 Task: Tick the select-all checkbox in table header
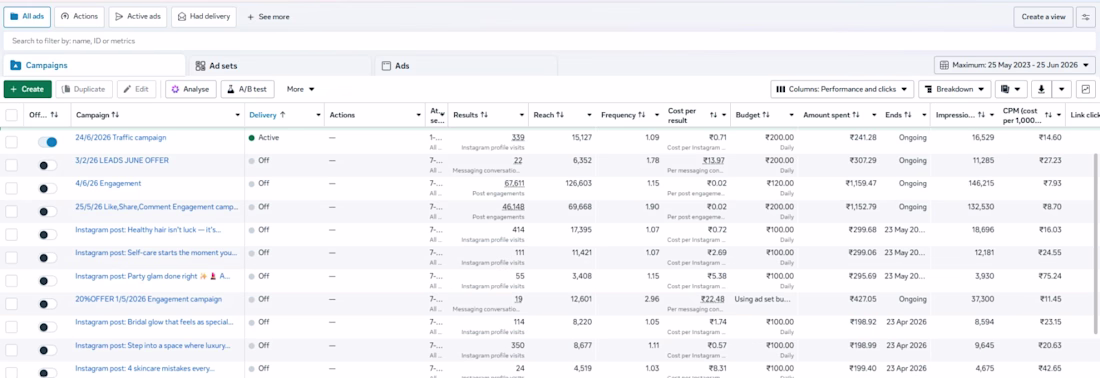(x=11, y=115)
